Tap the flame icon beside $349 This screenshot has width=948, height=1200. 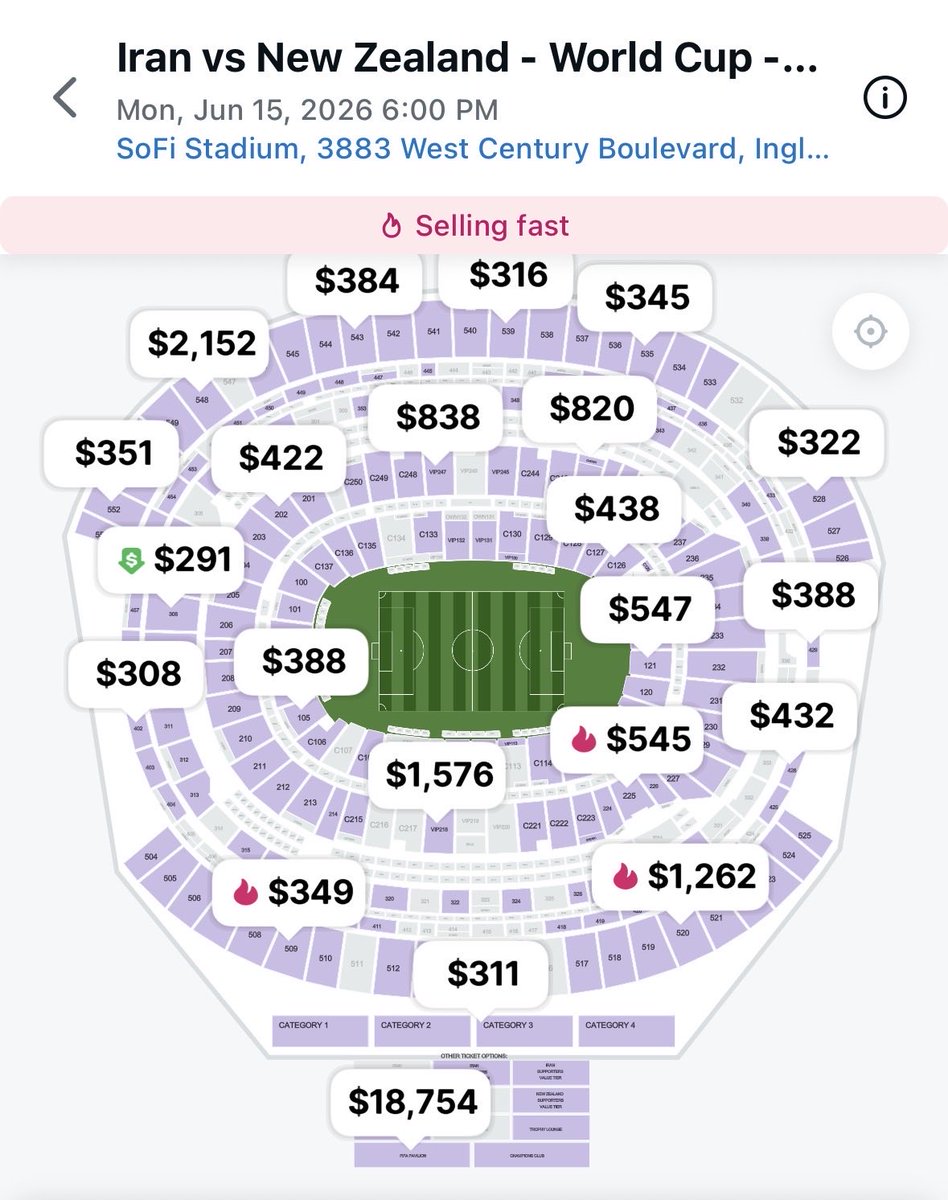pos(245,891)
